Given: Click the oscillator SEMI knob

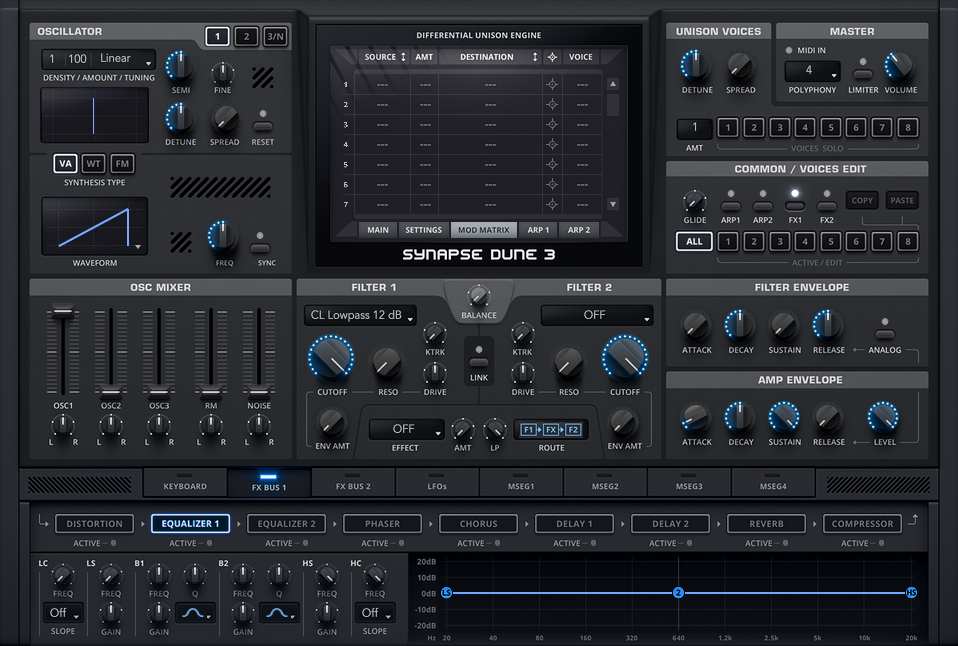Looking at the screenshot, I should [x=180, y=67].
